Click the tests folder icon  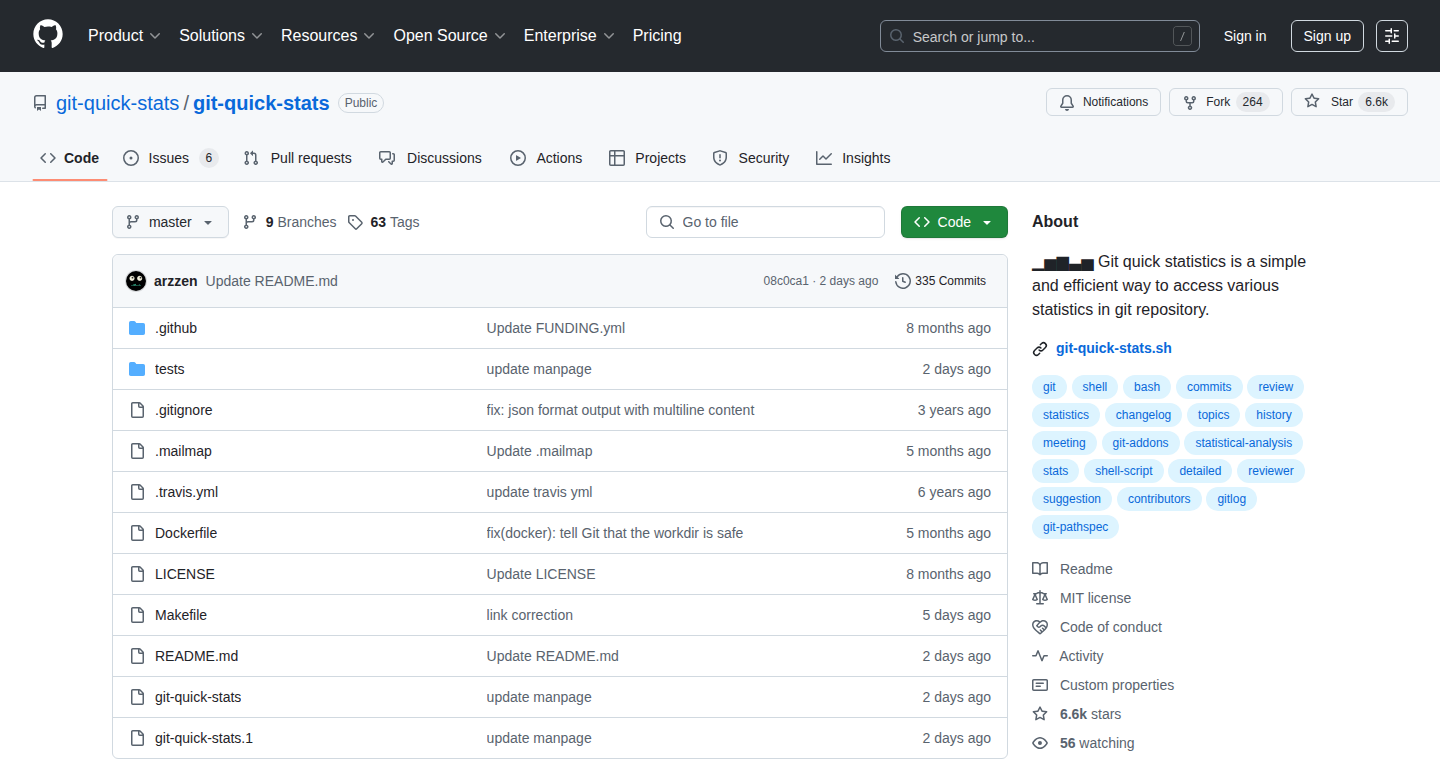137,369
